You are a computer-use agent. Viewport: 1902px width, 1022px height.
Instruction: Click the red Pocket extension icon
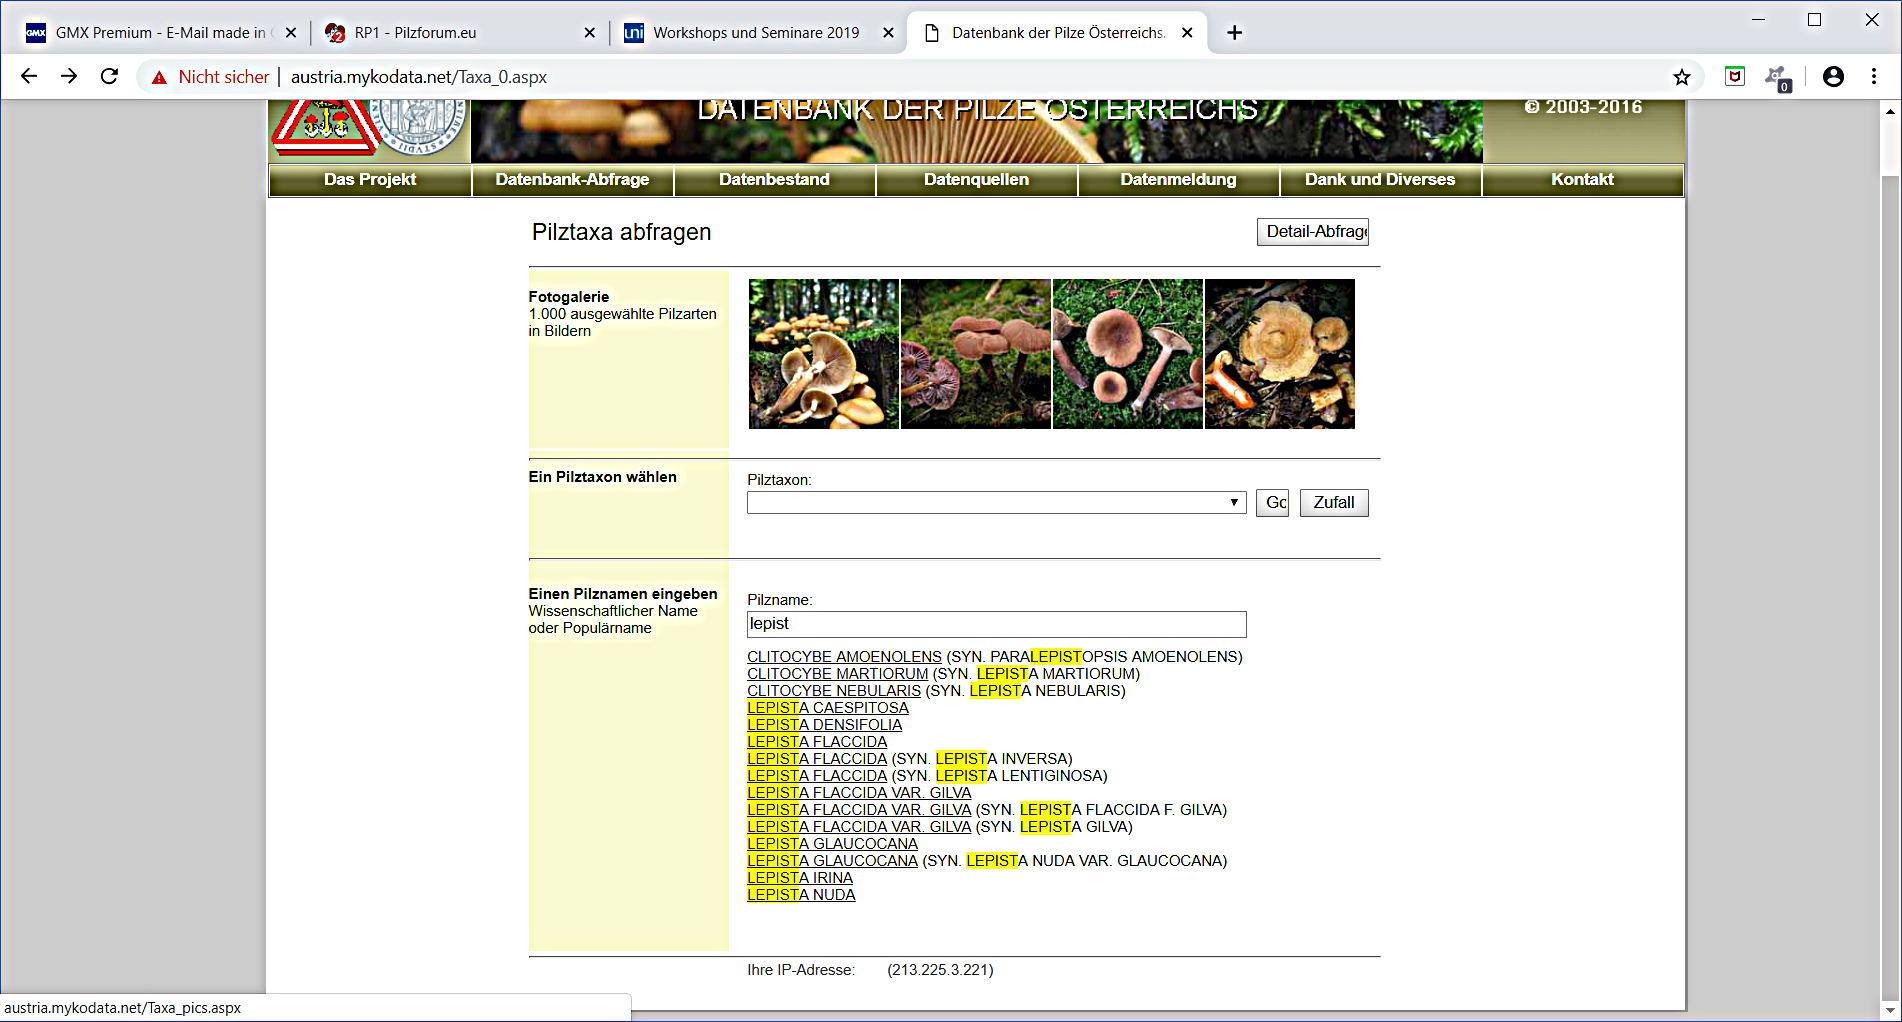click(1734, 77)
